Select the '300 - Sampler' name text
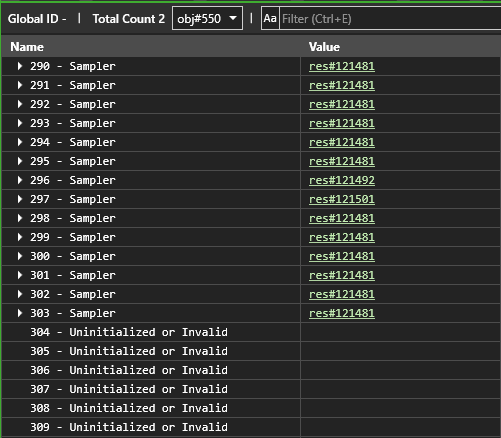Image resolution: width=501 pixels, height=438 pixels. [x=73, y=256]
